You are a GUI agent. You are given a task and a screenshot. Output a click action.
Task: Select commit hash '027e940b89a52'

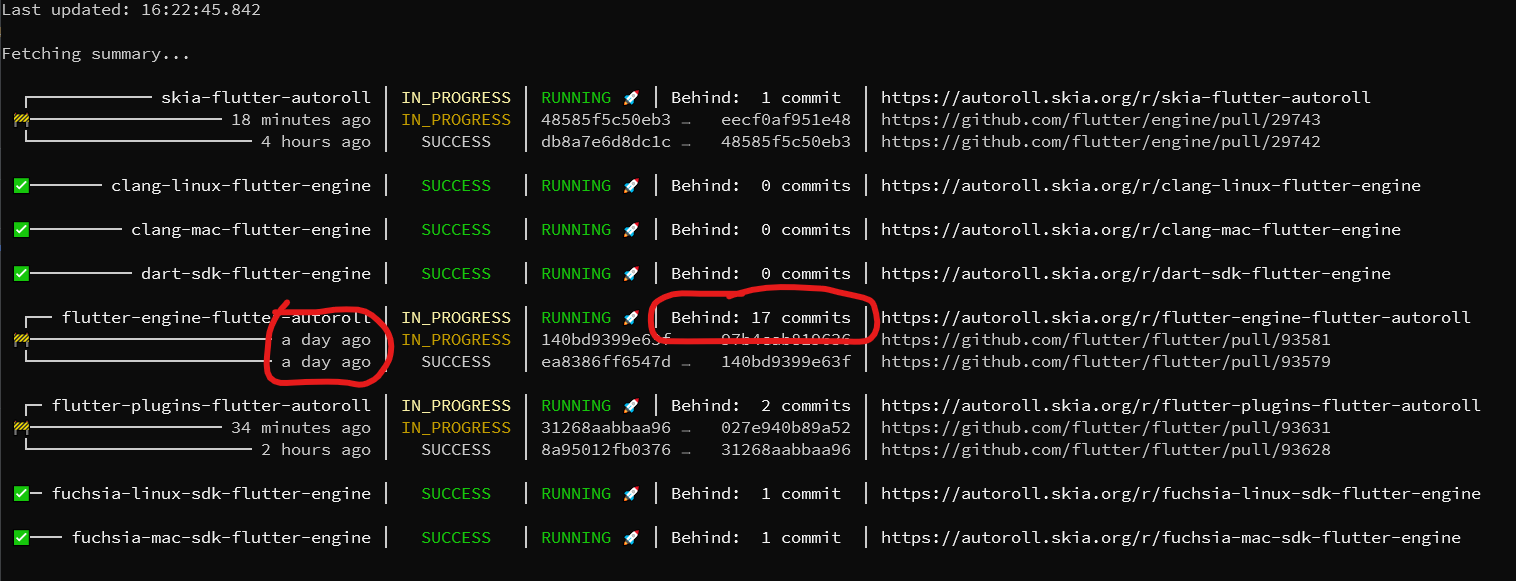pos(786,428)
